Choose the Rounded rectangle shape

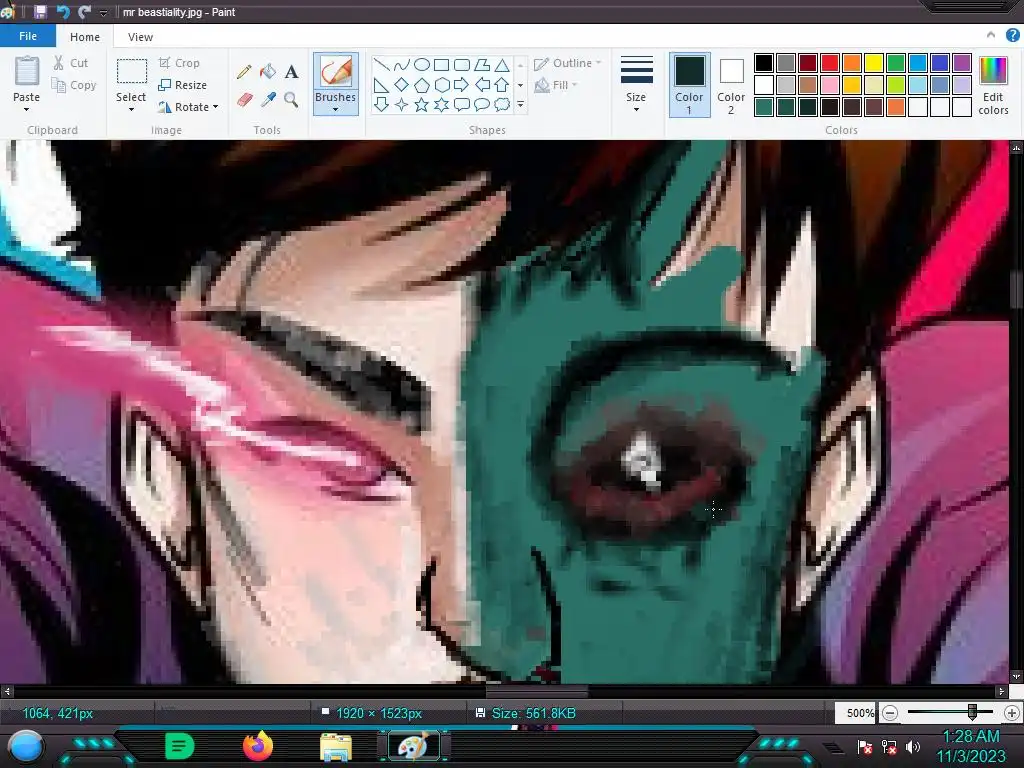[x=462, y=64]
